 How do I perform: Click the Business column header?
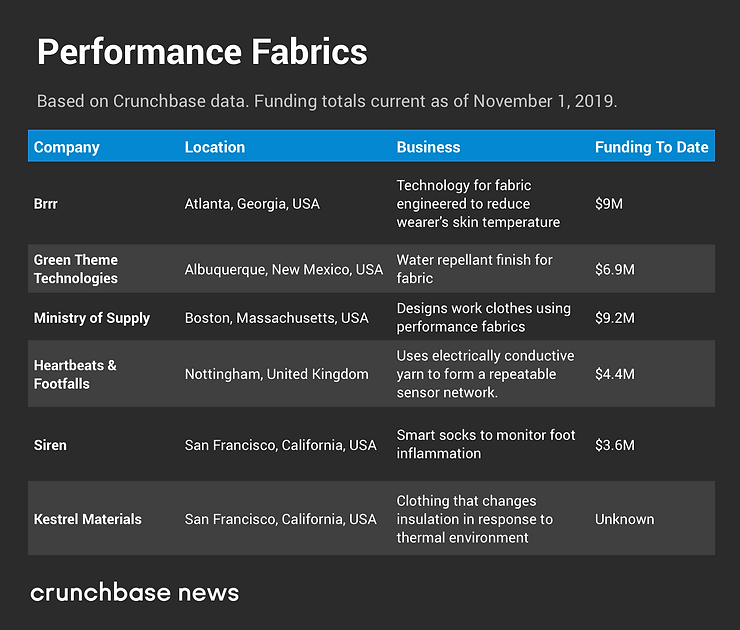[x=428, y=147]
